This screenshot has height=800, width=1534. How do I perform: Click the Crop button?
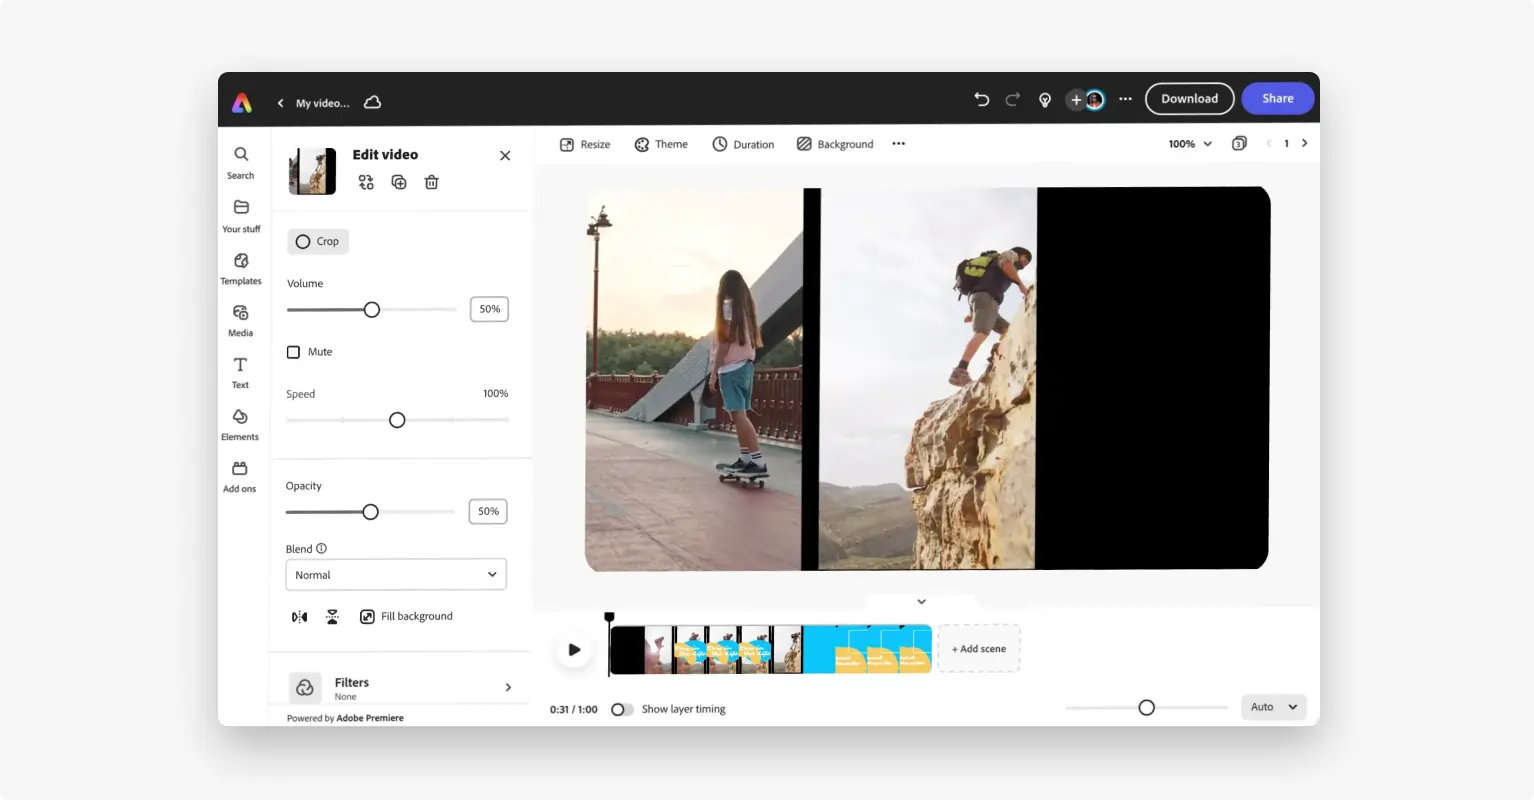pos(318,241)
